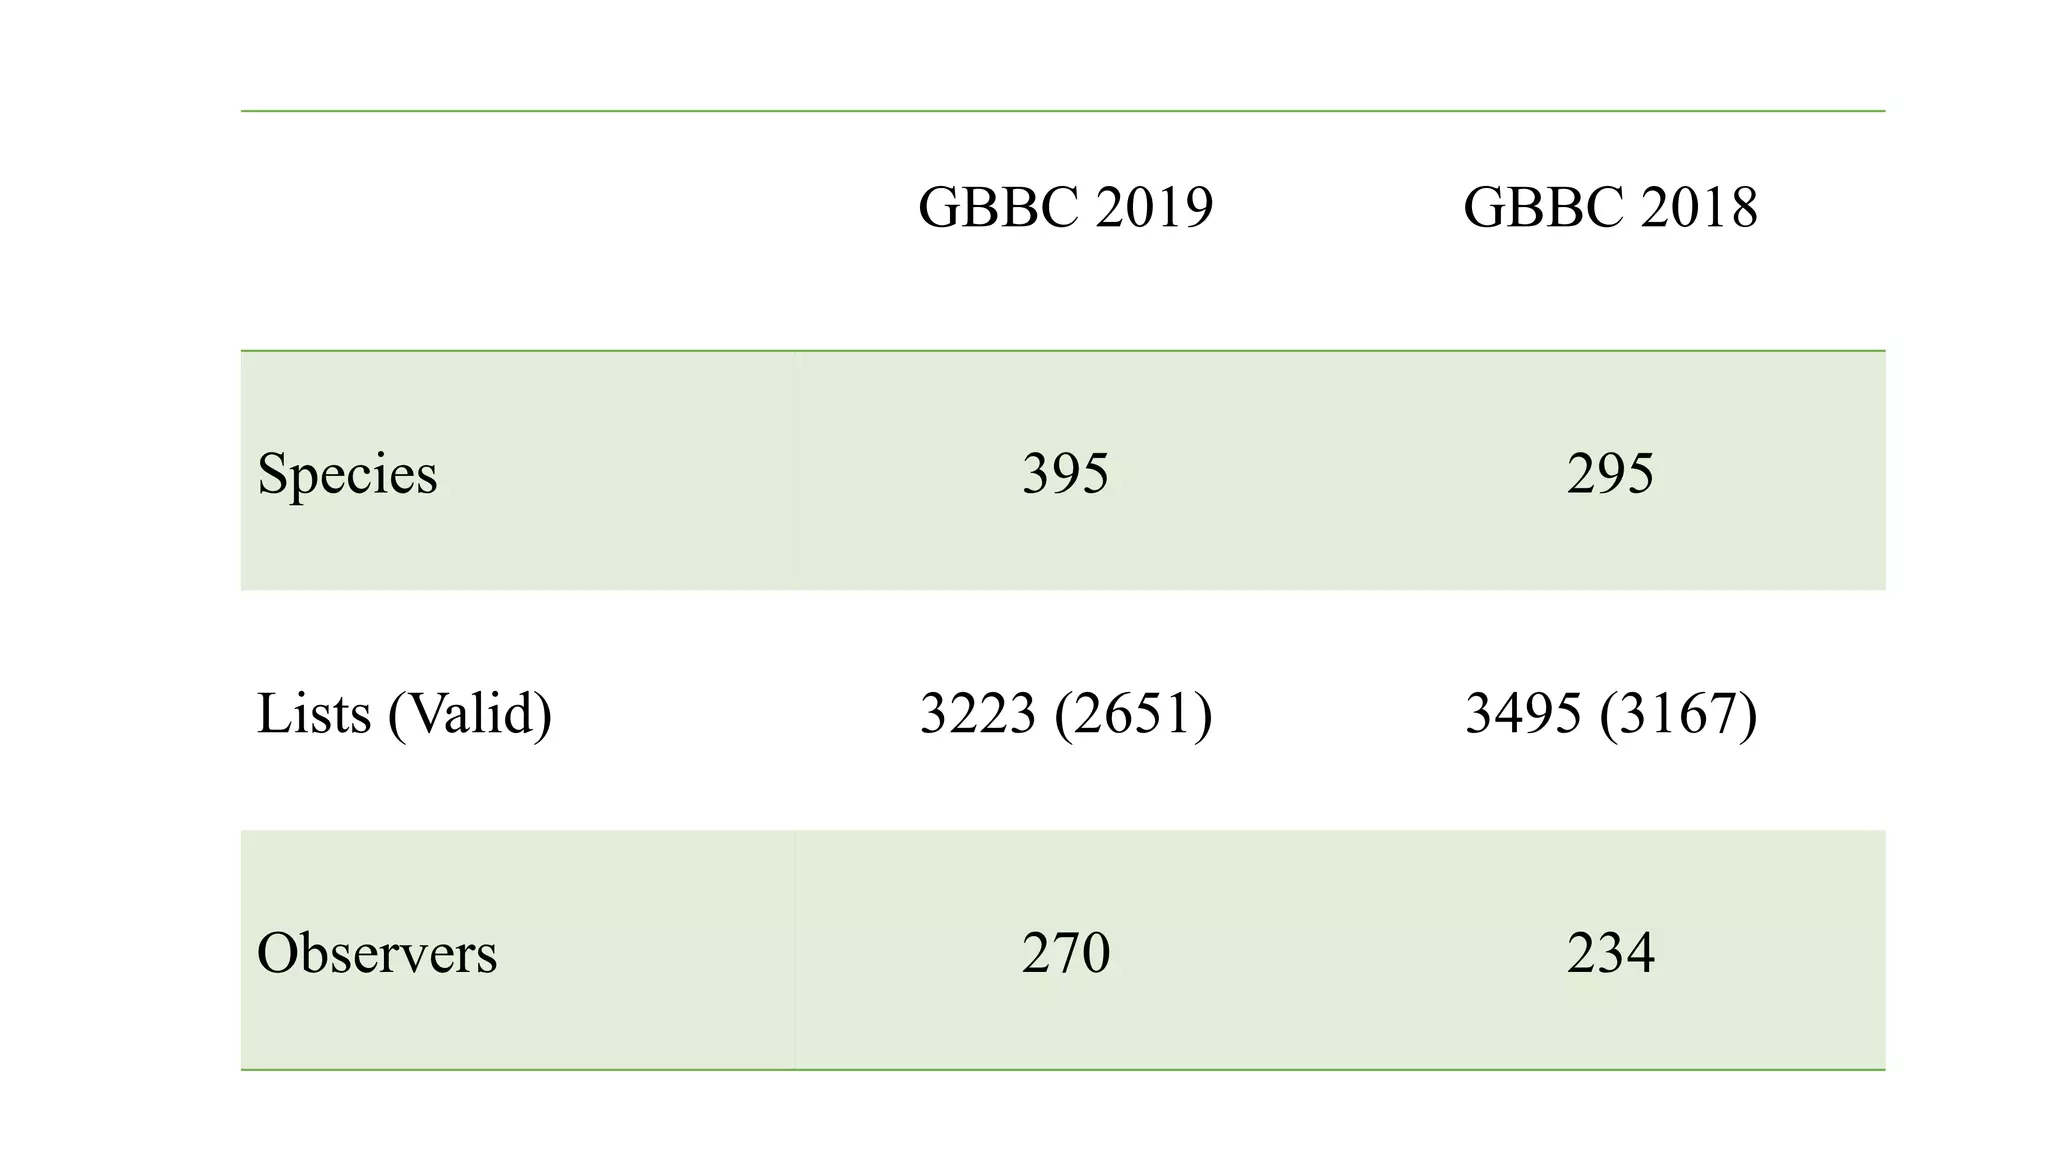Click the empty top-left header cell
This screenshot has width=2048, height=1152.
(x=517, y=230)
